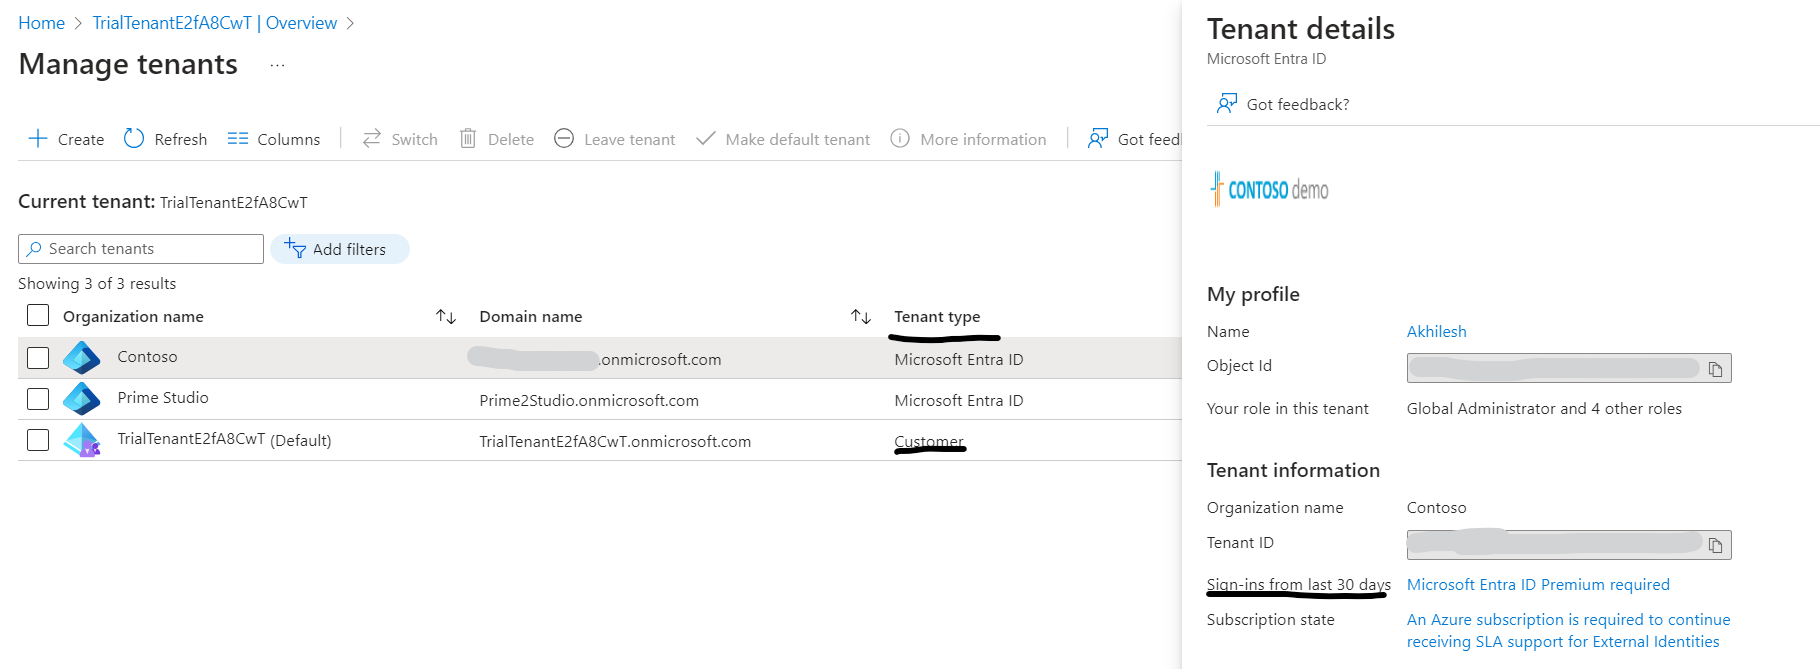Screen dimensions: 1820x669
Task: Click the Customer tenant type cell
Action: [x=929, y=441]
